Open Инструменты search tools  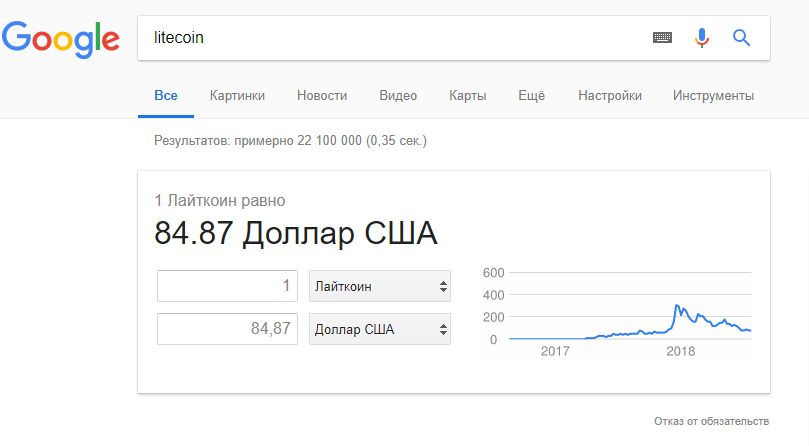pyautogui.click(x=713, y=96)
